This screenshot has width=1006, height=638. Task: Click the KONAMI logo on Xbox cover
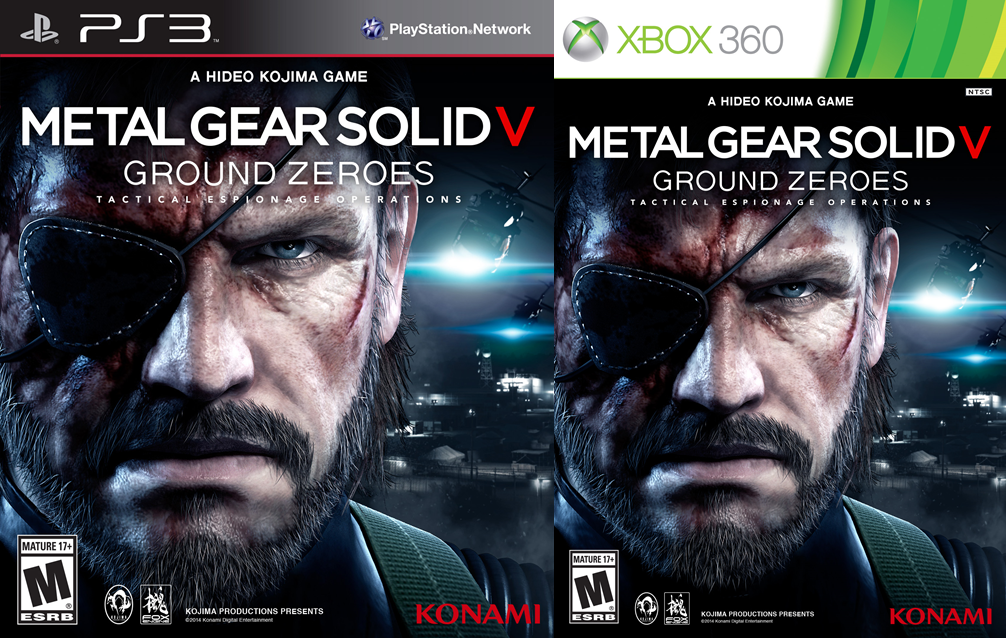click(x=941, y=617)
